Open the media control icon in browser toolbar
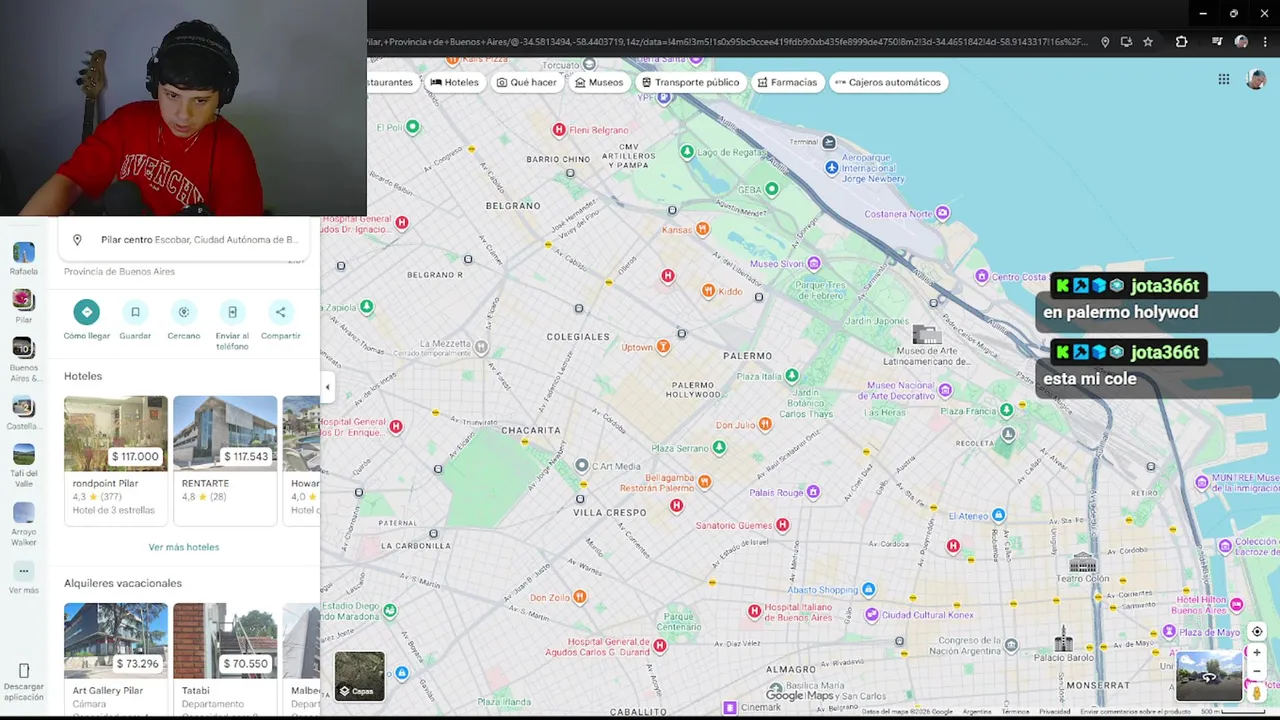The height and width of the screenshot is (720, 1280). (x=1217, y=42)
